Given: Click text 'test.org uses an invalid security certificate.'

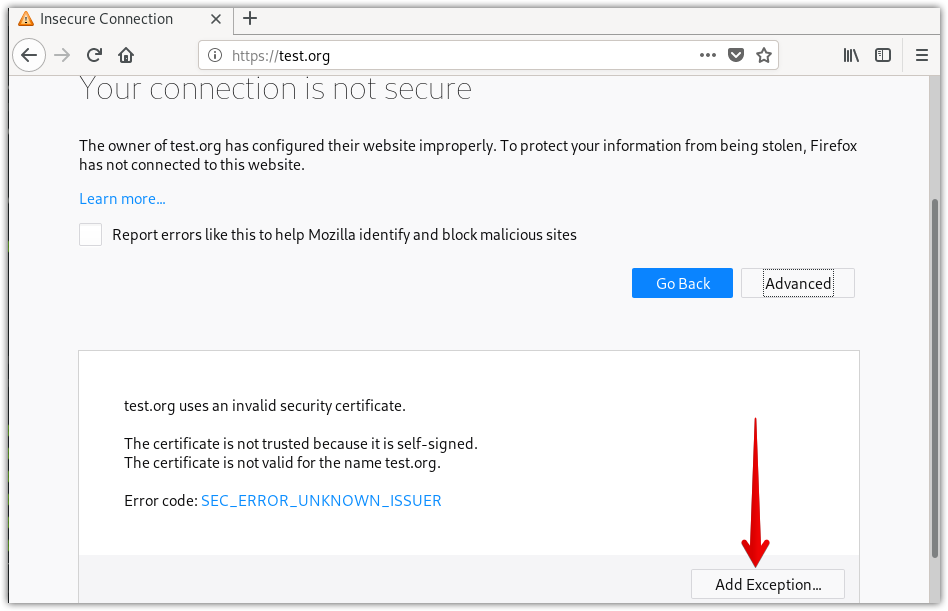Looking at the screenshot, I should point(265,406).
